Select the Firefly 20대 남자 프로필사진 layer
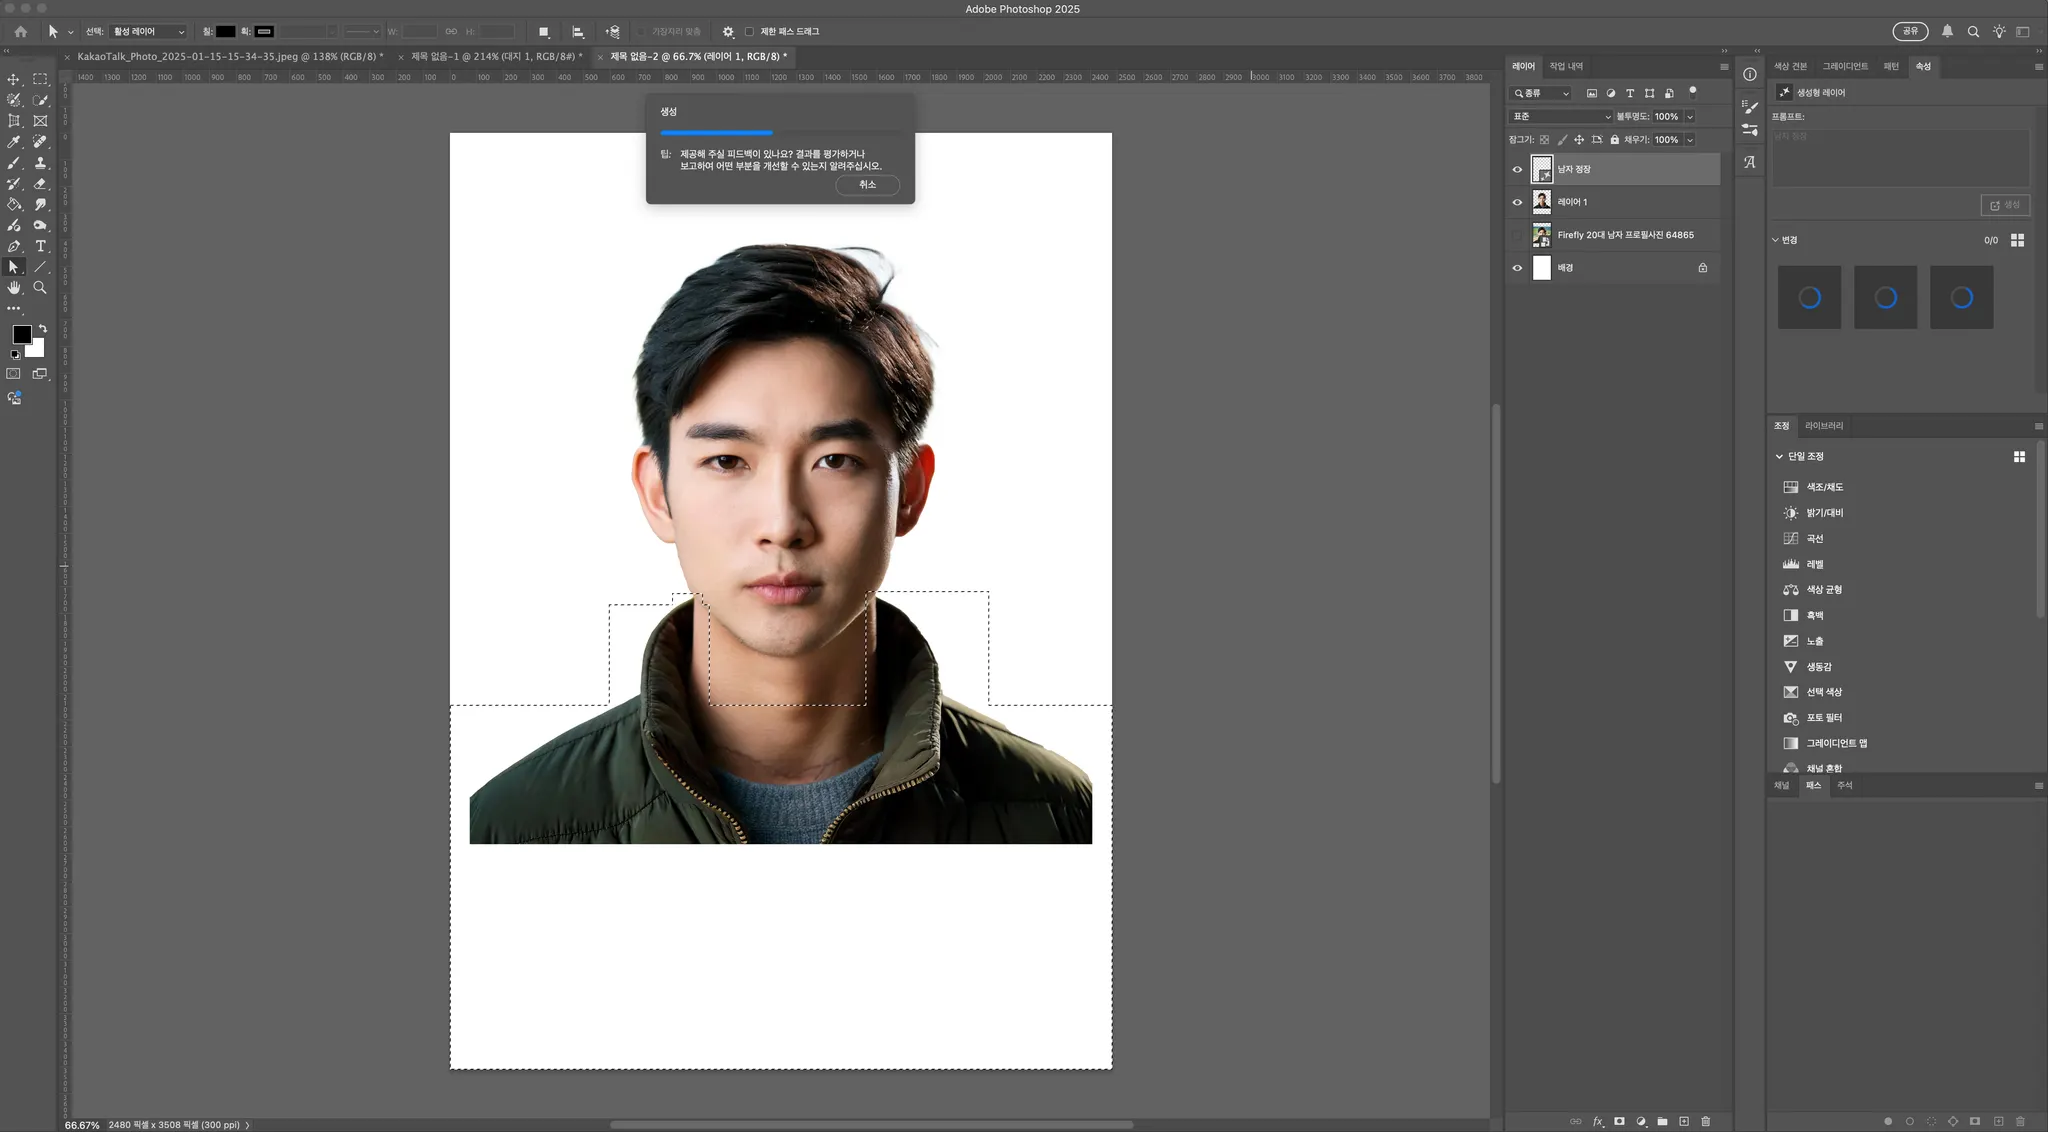Image resolution: width=2048 pixels, height=1132 pixels. (x=1625, y=235)
